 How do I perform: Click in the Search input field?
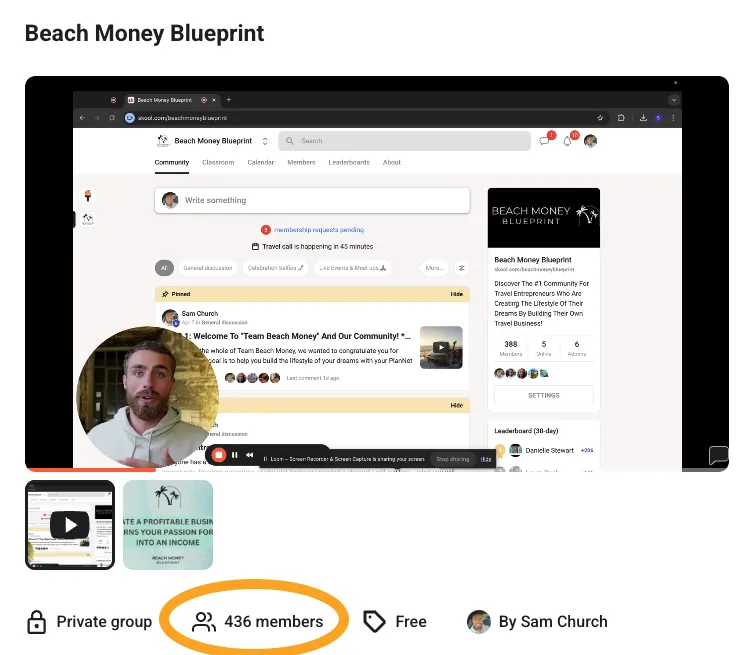[404, 141]
